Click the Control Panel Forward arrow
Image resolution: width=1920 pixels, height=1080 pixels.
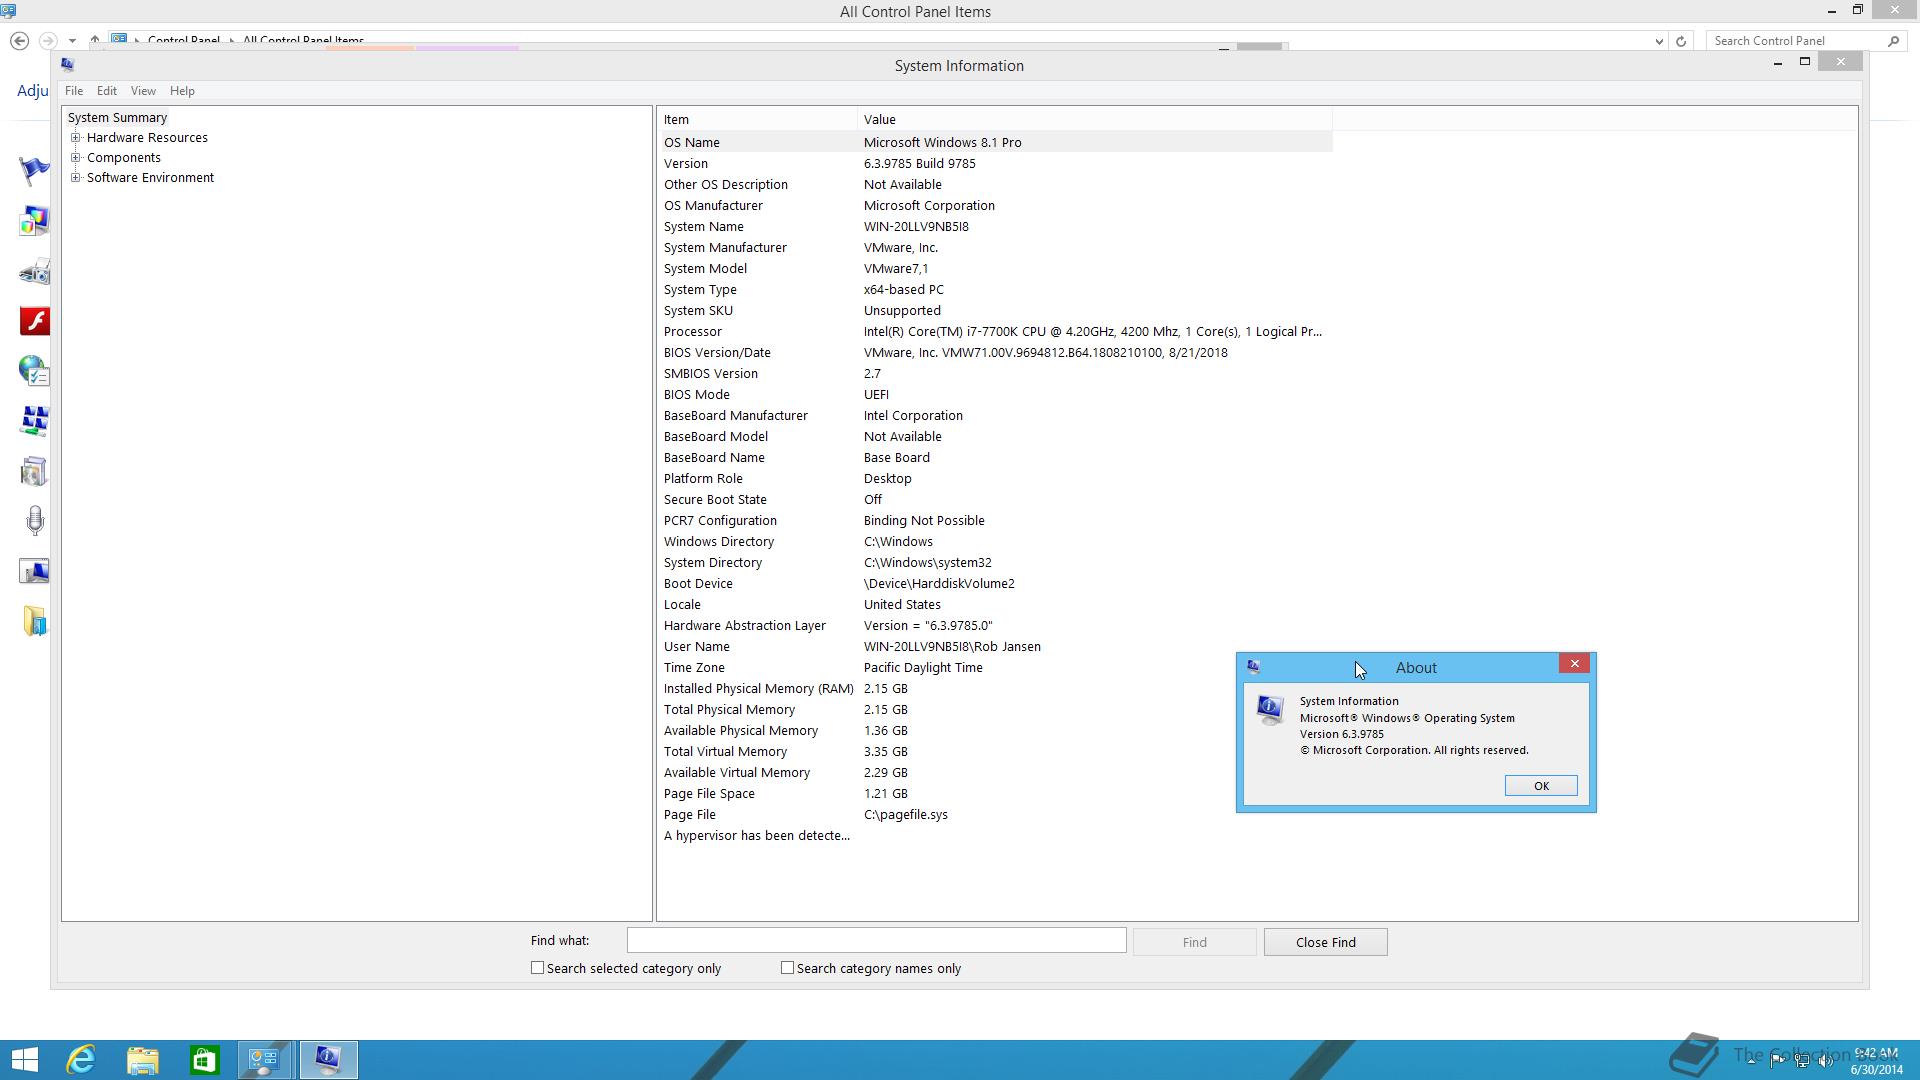(47, 41)
